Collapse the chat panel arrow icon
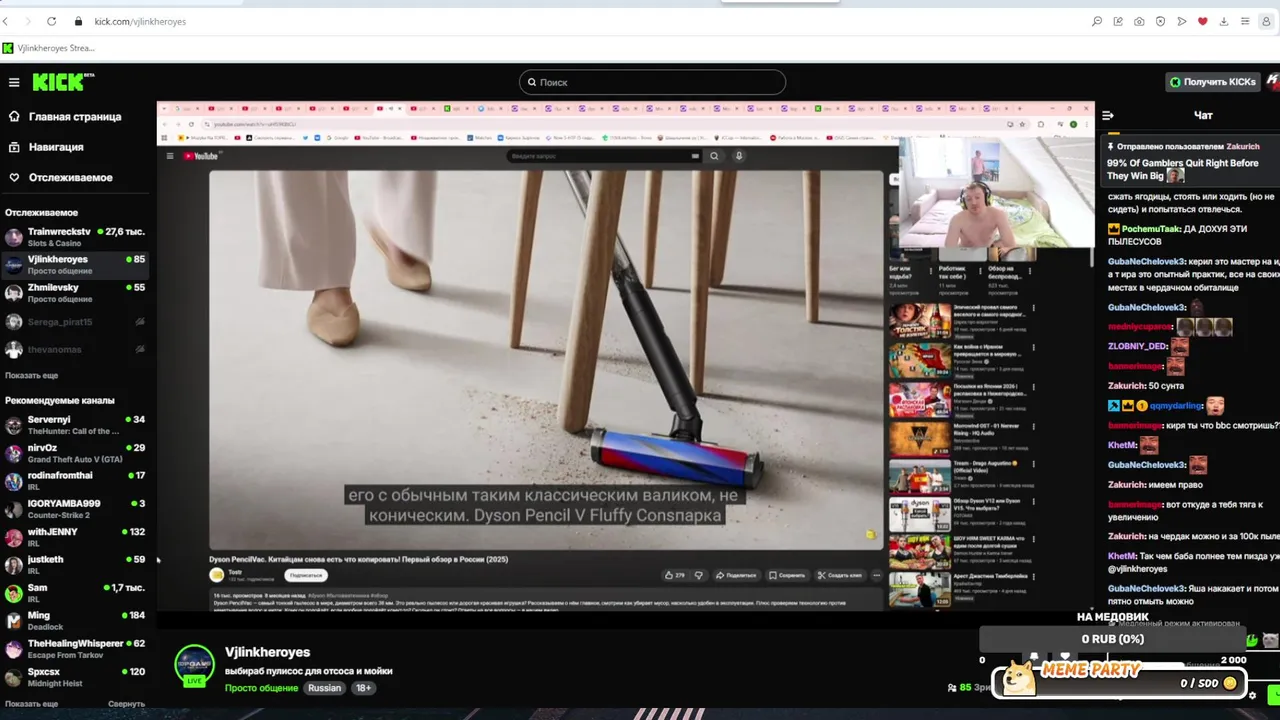 coord(1108,116)
